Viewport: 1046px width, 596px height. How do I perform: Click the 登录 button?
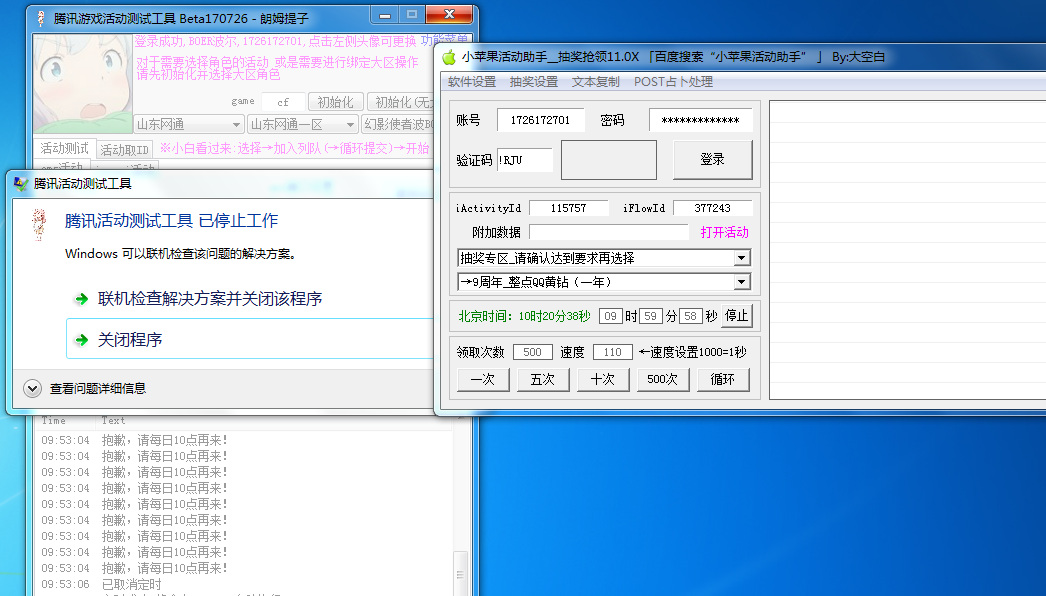pyautogui.click(x=712, y=160)
